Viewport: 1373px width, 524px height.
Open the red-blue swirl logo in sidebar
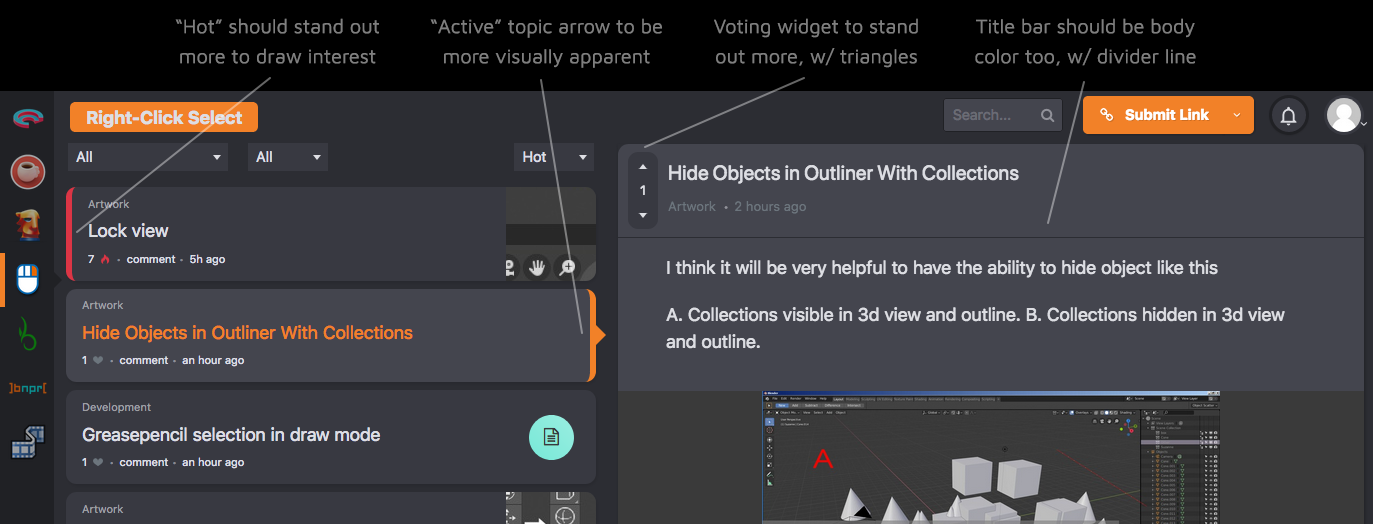28,118
